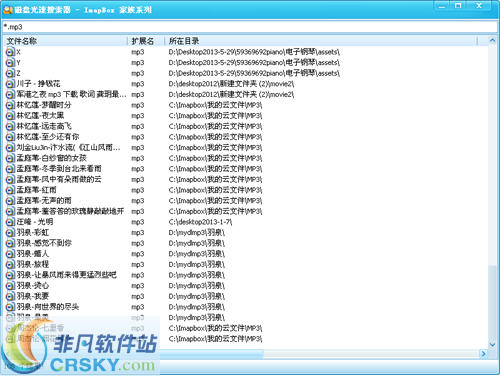Click the horizontal scrollbar right arrow

483,354
